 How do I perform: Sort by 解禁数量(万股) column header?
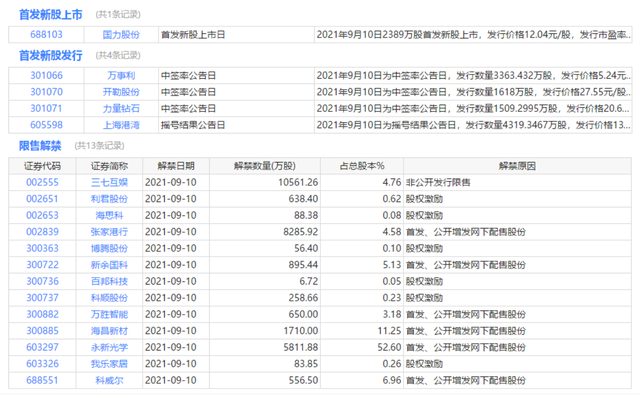264,166
